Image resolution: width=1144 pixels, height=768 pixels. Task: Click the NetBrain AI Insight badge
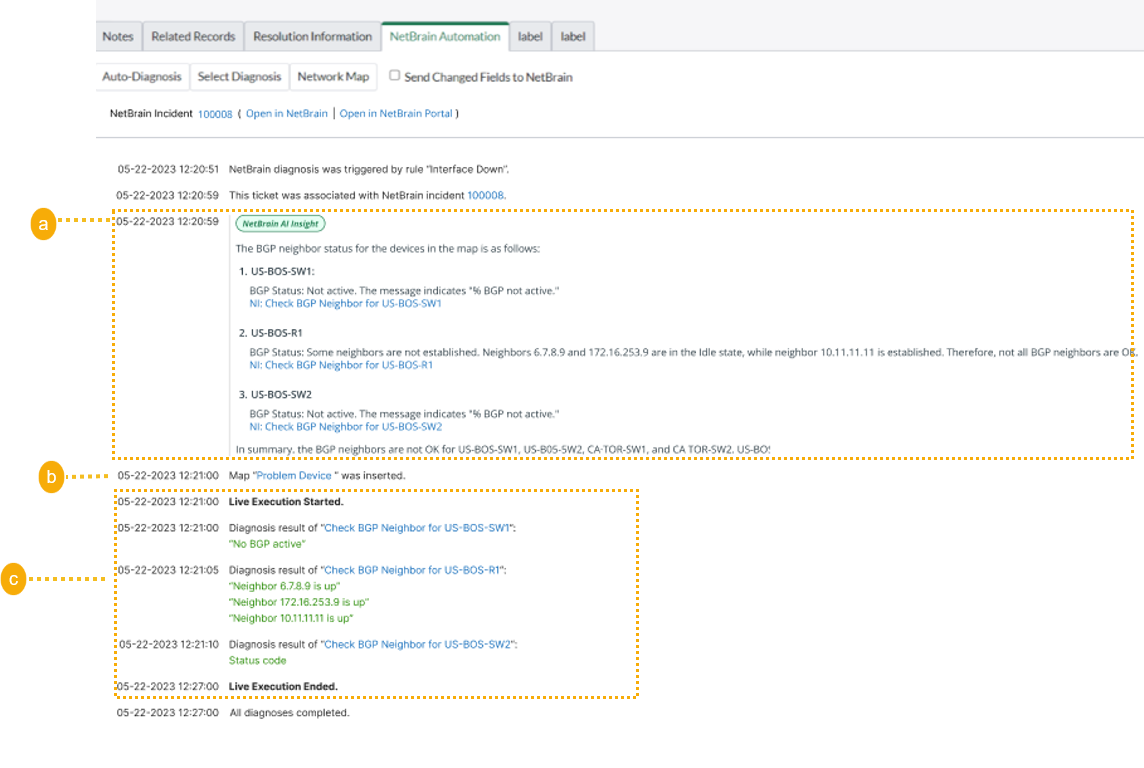pyautogui.click(x=280, y=224)
